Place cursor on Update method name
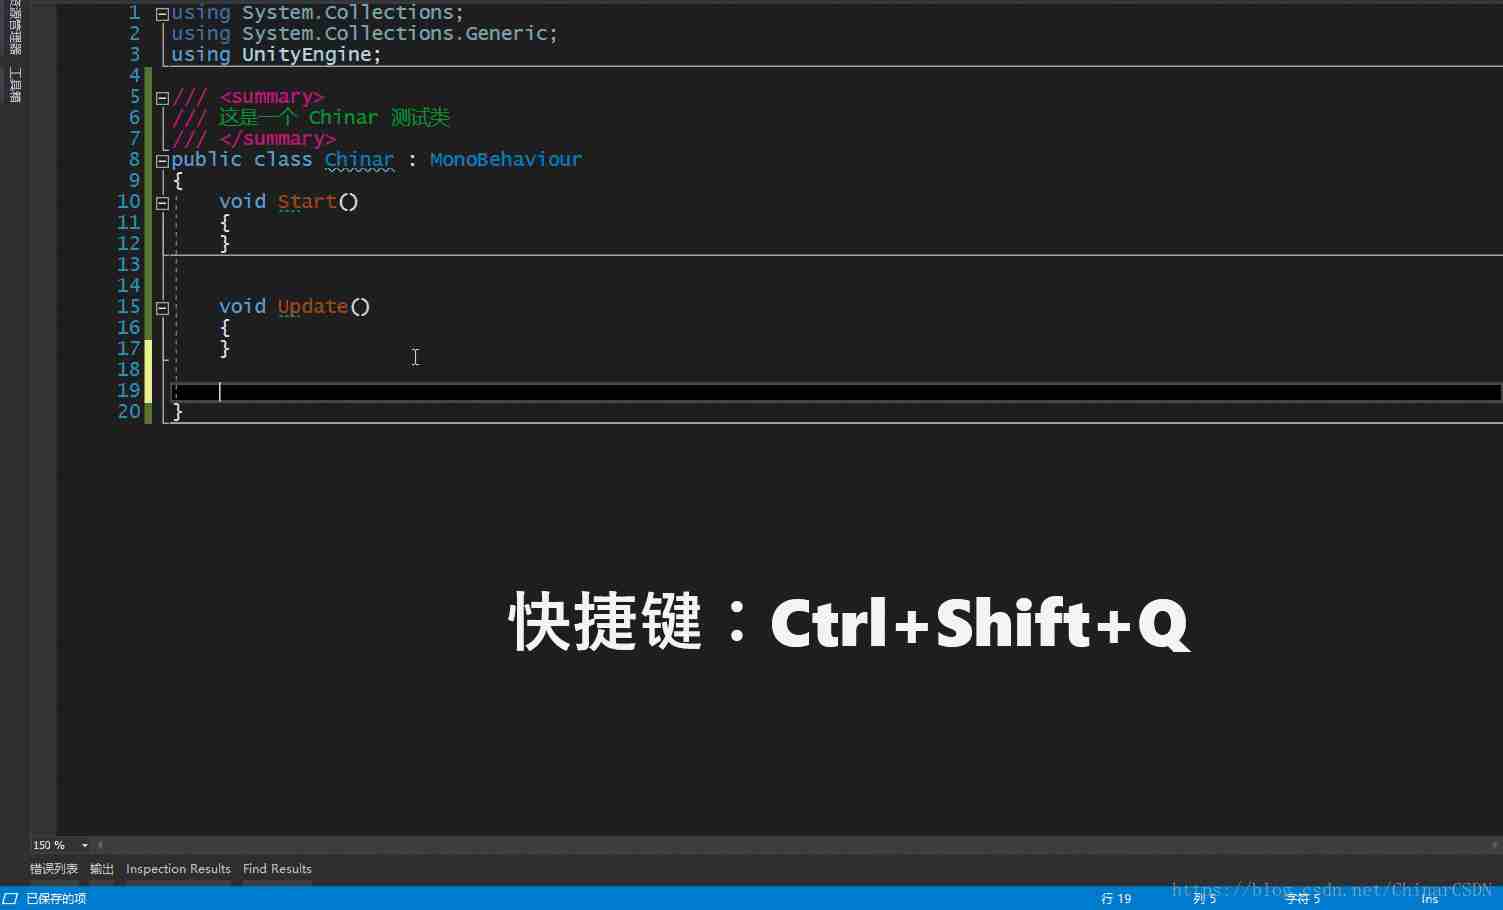Viewport: 1503px width, 910px height. (313, 307)
